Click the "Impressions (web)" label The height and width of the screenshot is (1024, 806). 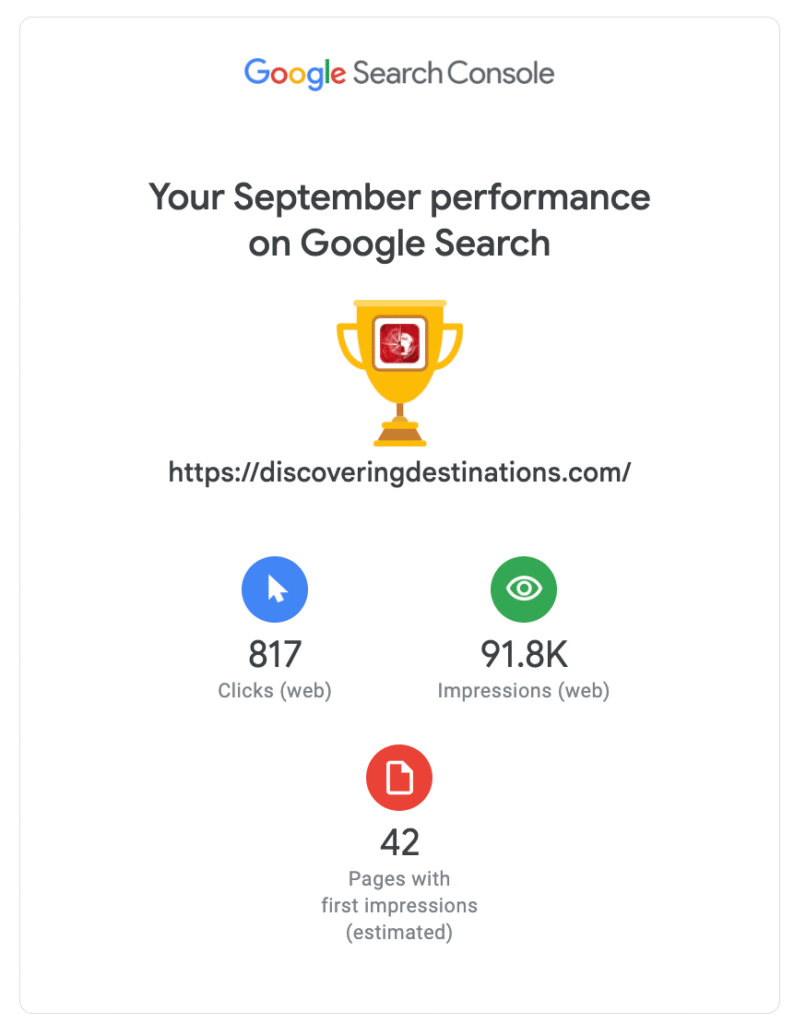click(x=524, y=690)
